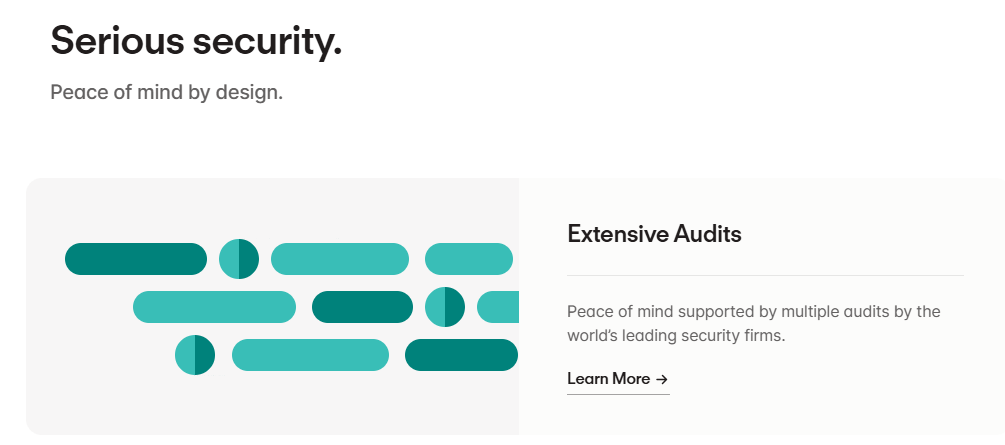
Task: Click the two-tone circle in bottom row
Action: (x=195, y=355)
